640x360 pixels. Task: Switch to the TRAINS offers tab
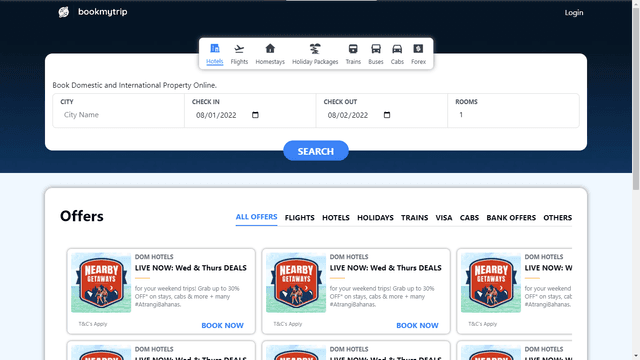[414, 218]
